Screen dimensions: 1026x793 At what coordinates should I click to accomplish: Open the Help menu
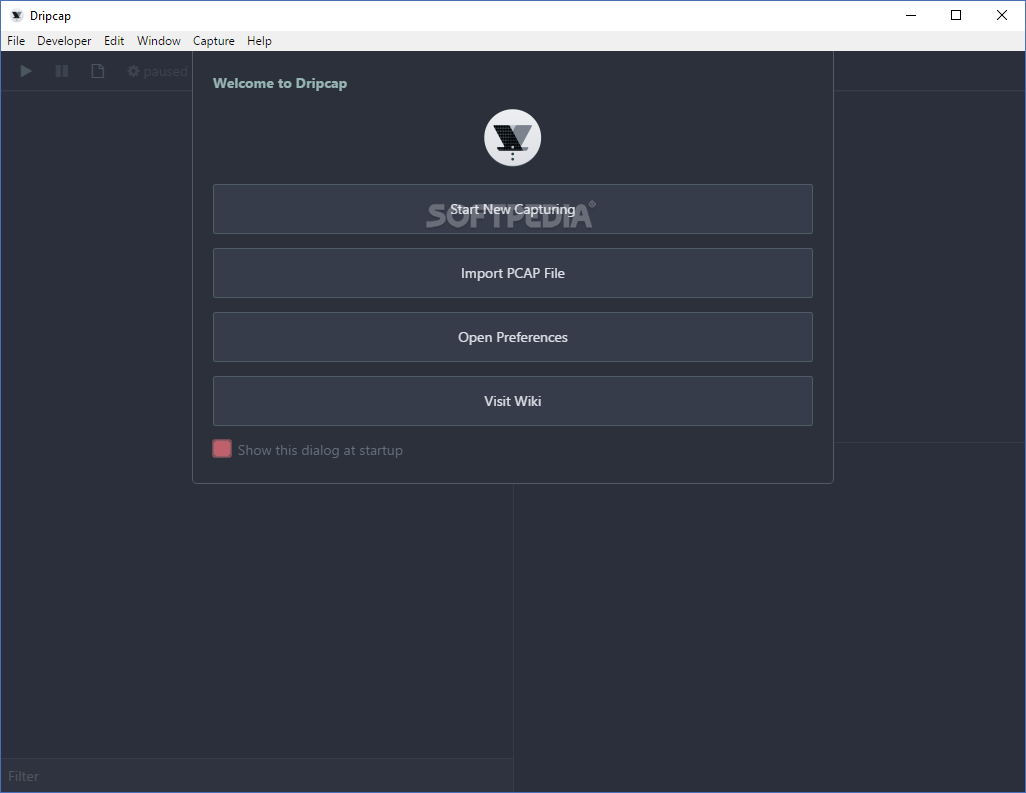259,41
